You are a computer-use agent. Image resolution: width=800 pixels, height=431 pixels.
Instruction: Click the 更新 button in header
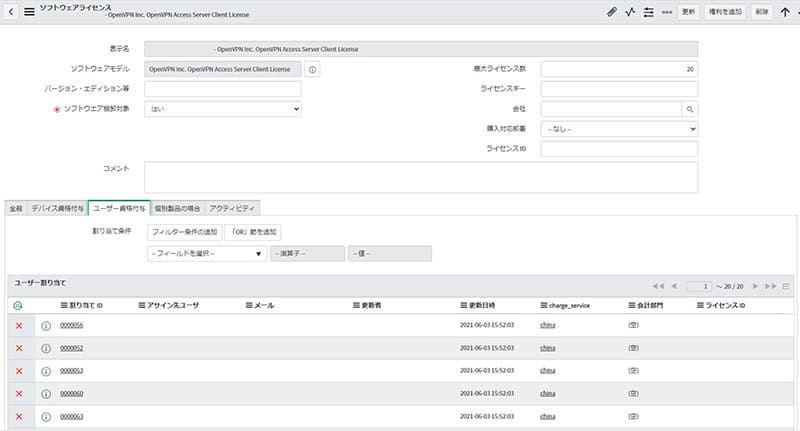pyautogui.click(x=688, y=12)
